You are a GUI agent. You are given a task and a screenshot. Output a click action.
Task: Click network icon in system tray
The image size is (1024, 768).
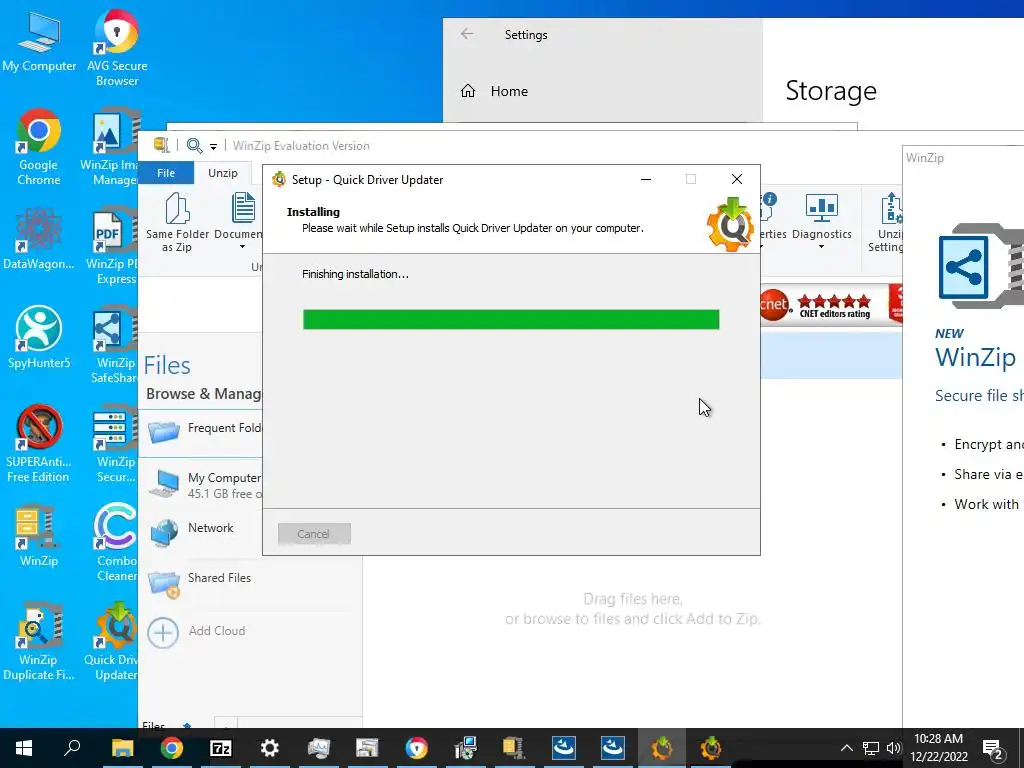(x=871, y=748)
